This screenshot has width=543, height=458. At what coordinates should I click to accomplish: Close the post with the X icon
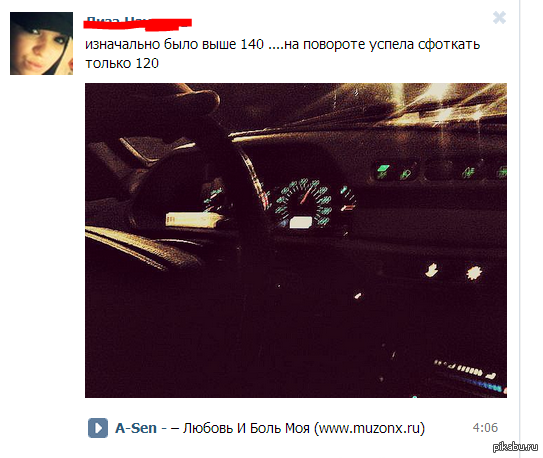coord(499,17)
